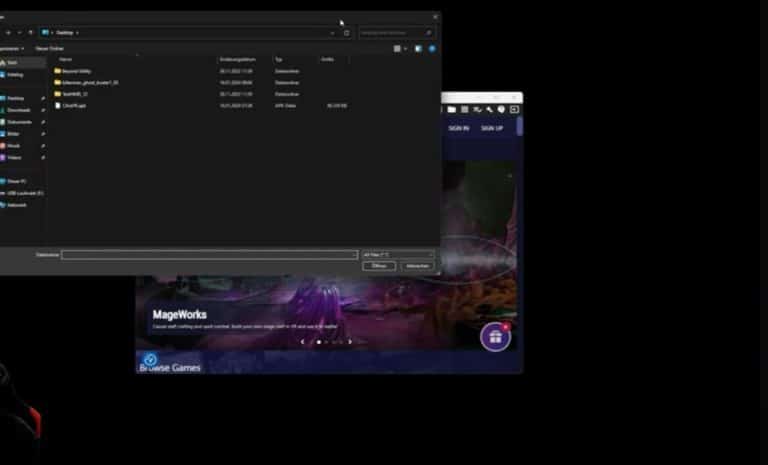Click the Öffnen button
Viewport: 768px width, 465px height.
(379, 266)
